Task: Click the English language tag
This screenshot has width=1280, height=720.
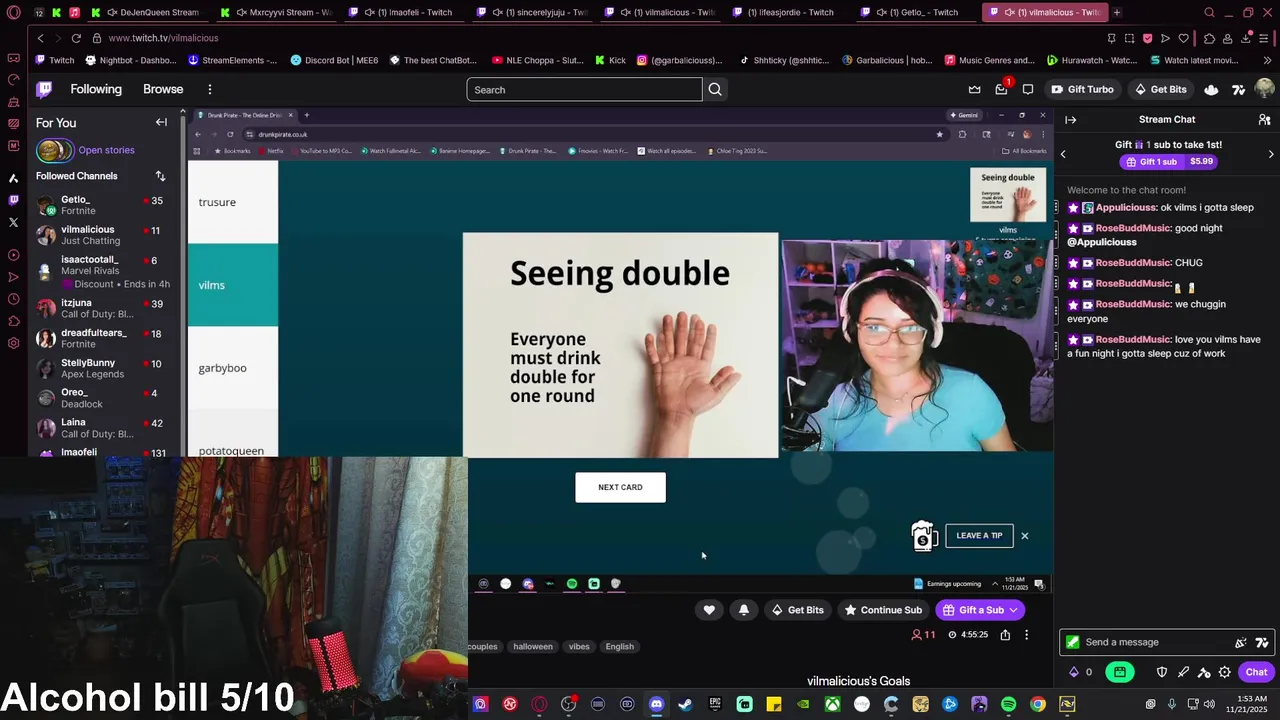Action: (x=619, y=646)
